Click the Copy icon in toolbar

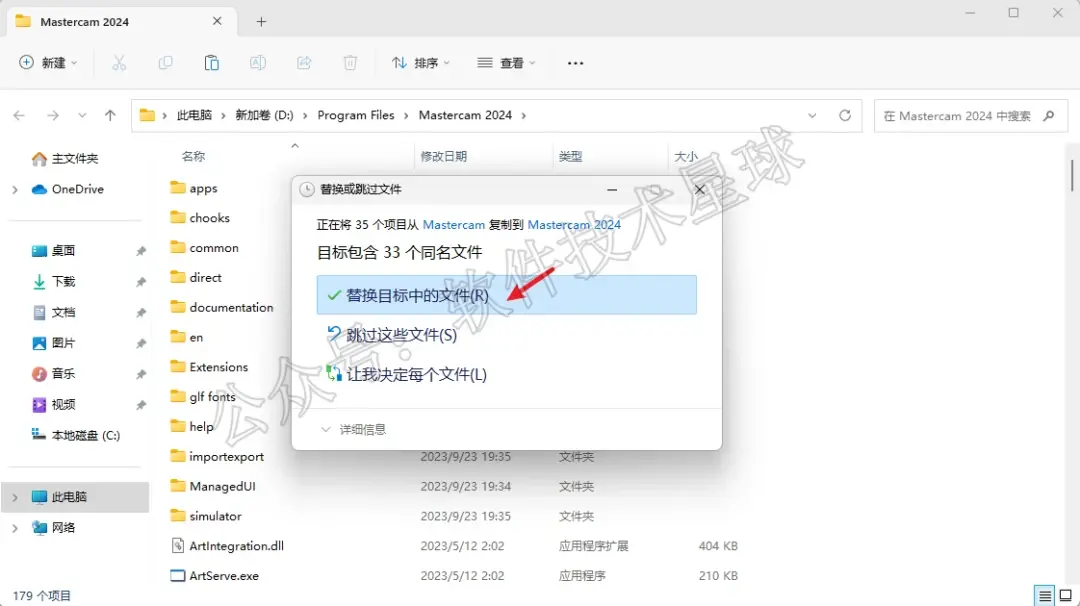pyautogui.click(x=165, y=63)
